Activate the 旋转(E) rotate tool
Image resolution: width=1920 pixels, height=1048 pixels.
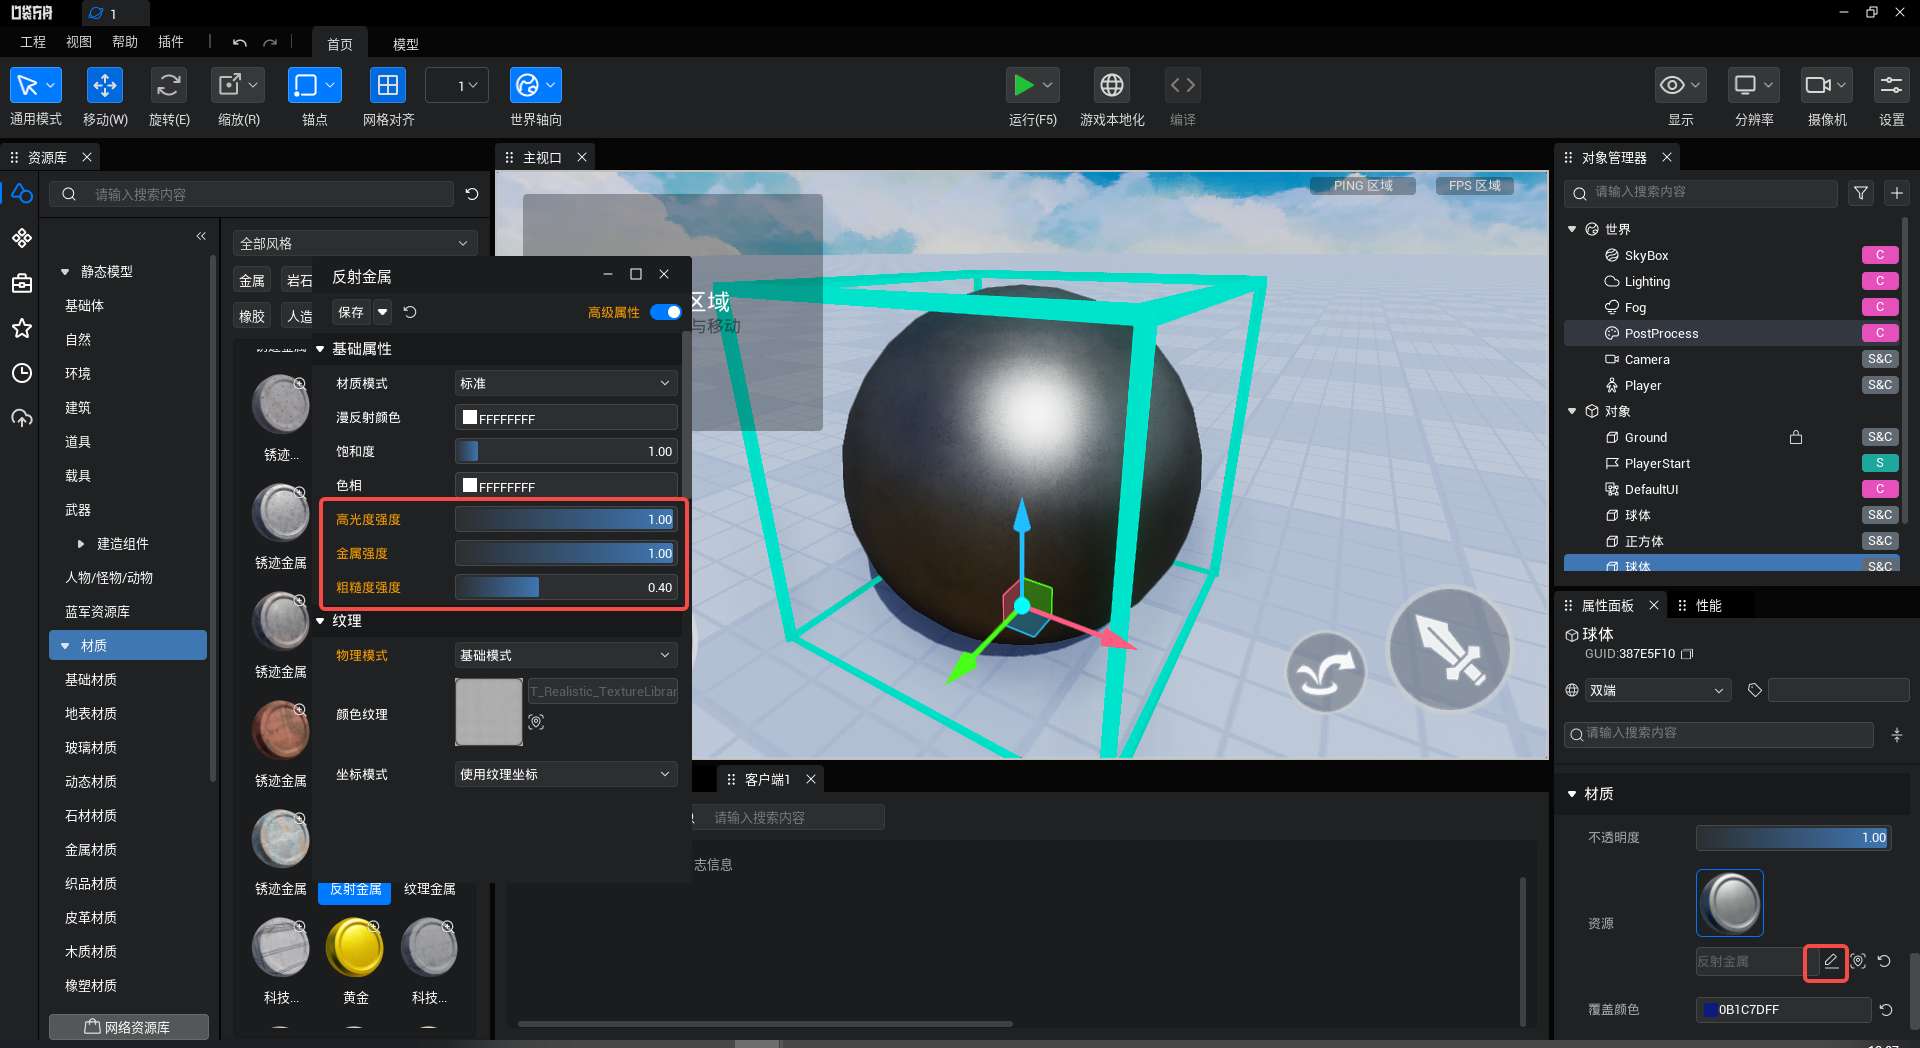click(x=169, y=86)
